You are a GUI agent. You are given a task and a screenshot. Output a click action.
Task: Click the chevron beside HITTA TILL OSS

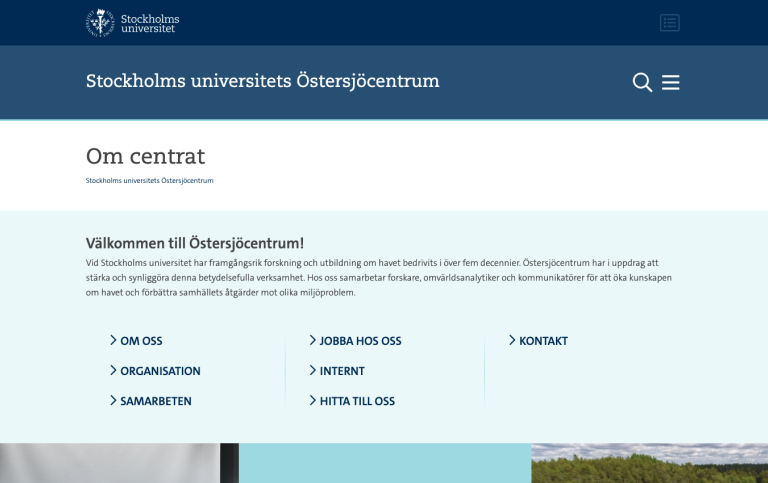click(312, 400)
